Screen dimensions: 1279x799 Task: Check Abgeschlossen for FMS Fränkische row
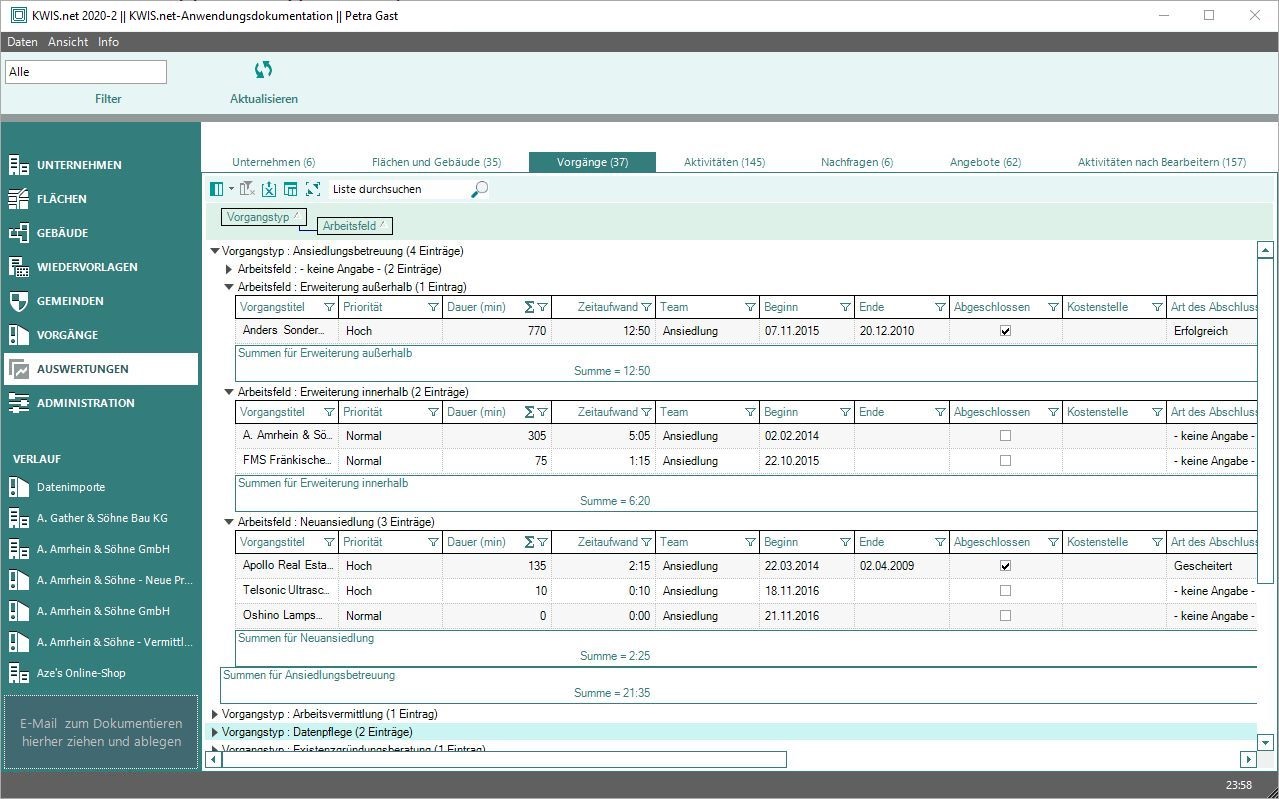tap(1005, 461)
